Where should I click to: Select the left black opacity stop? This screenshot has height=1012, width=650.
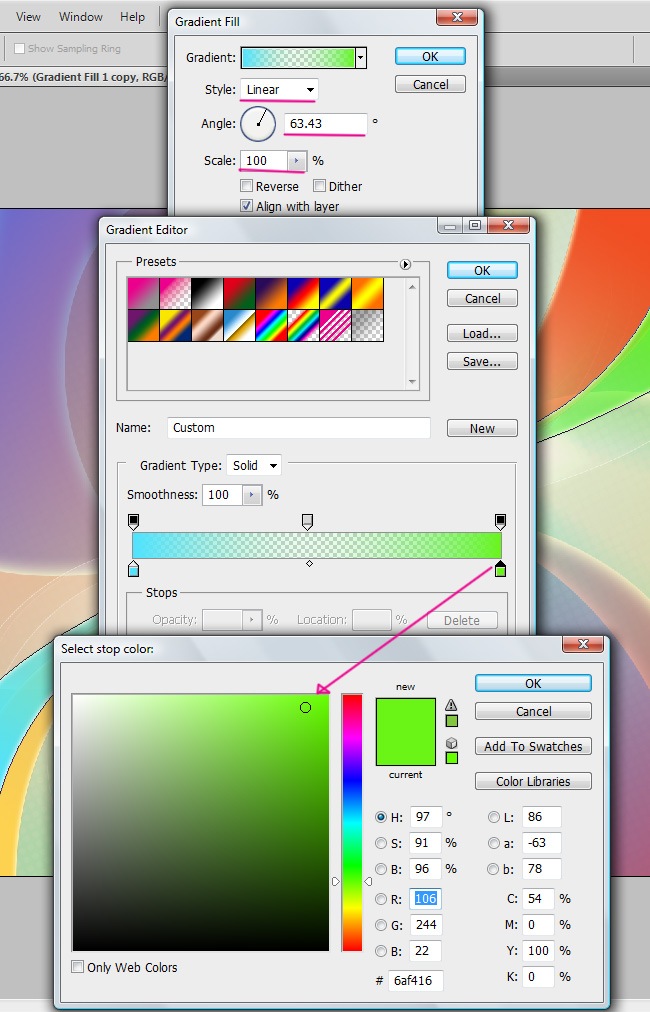click(134, 521)
